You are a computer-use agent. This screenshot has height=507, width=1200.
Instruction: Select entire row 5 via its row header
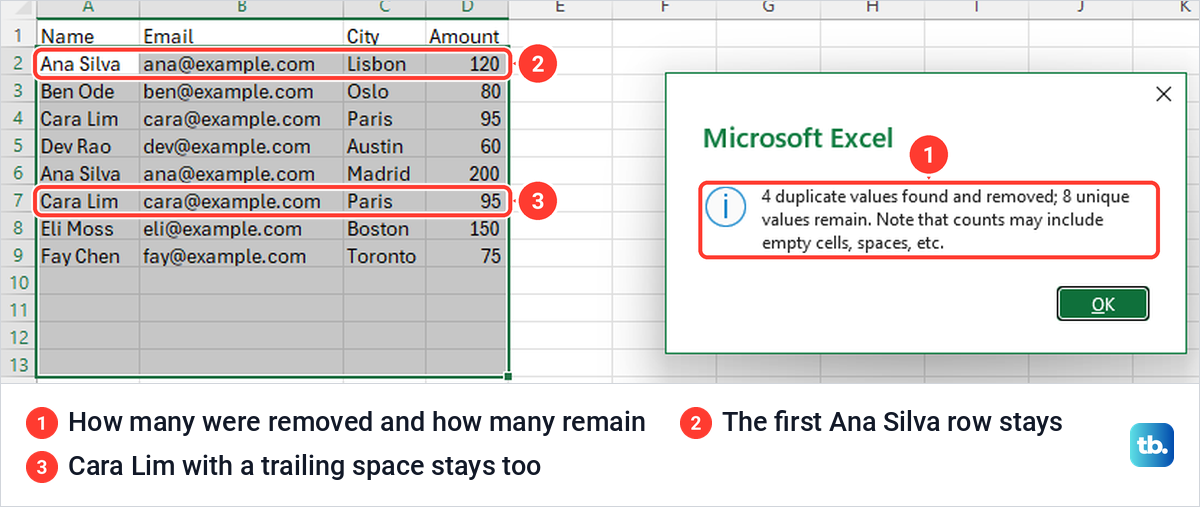pos(18,146)
